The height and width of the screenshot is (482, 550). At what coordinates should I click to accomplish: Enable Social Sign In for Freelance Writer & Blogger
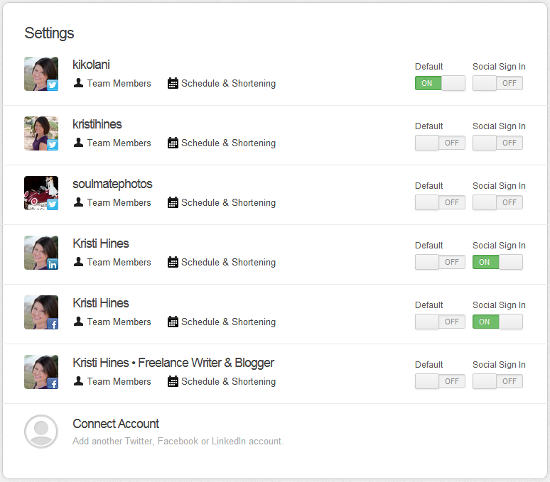[x=497, y=381]
